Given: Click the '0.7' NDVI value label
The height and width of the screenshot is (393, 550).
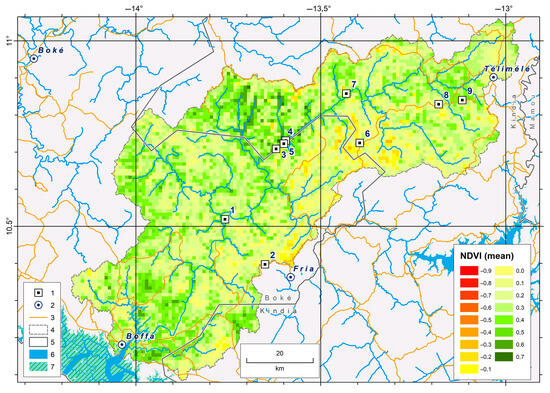Looking at the screenshot, I should (x=520, y=357).
